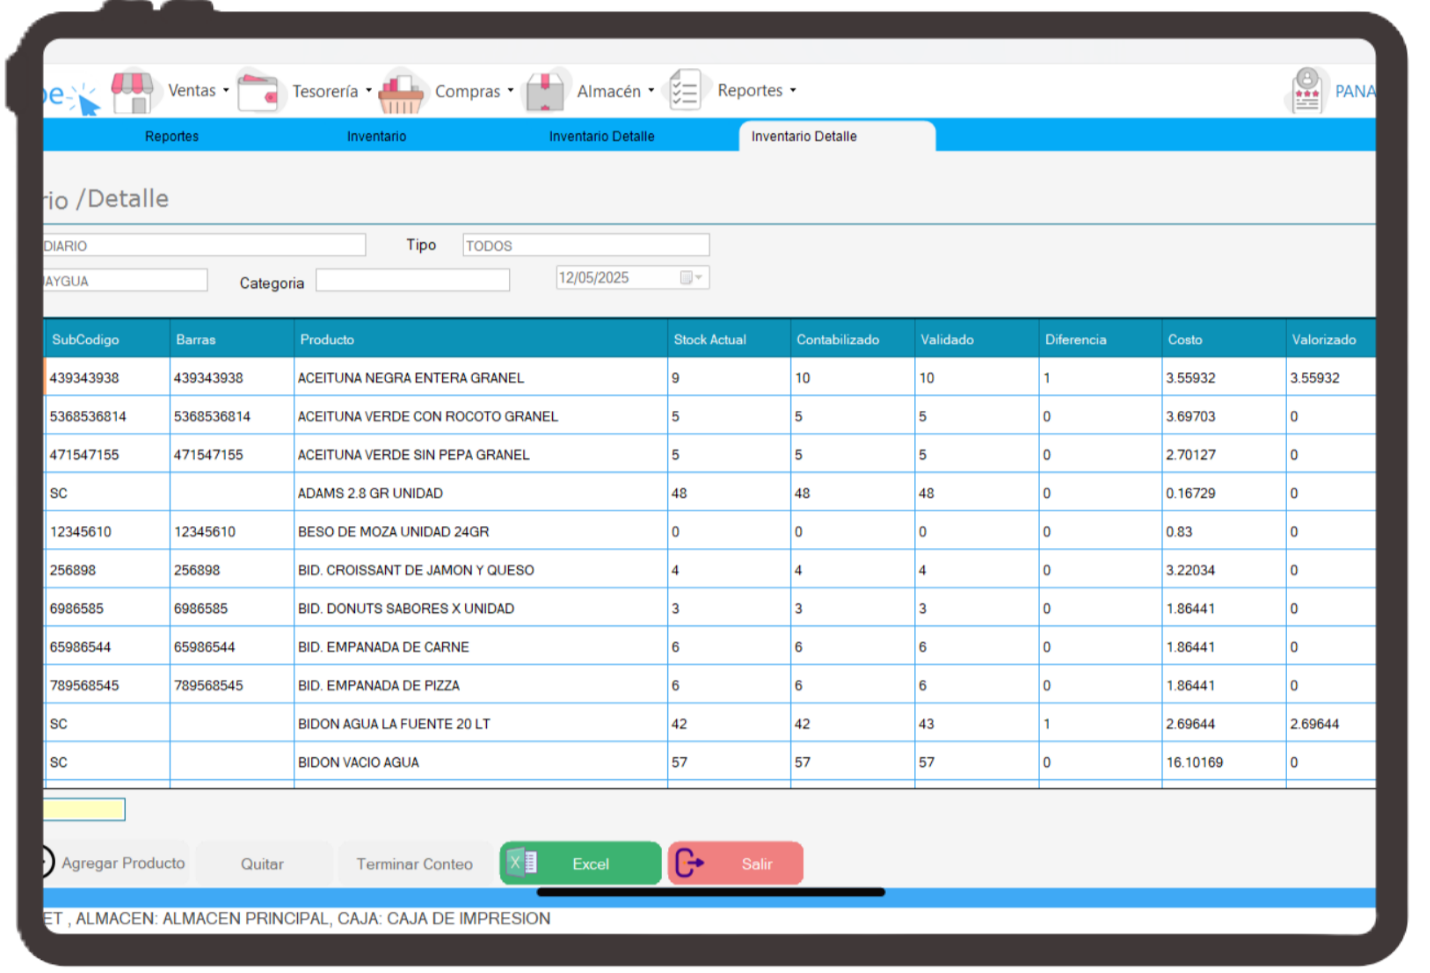Click the Salir exit arrow icon
The width and height of the screenshot is (1430, 973).
point(690,863)
